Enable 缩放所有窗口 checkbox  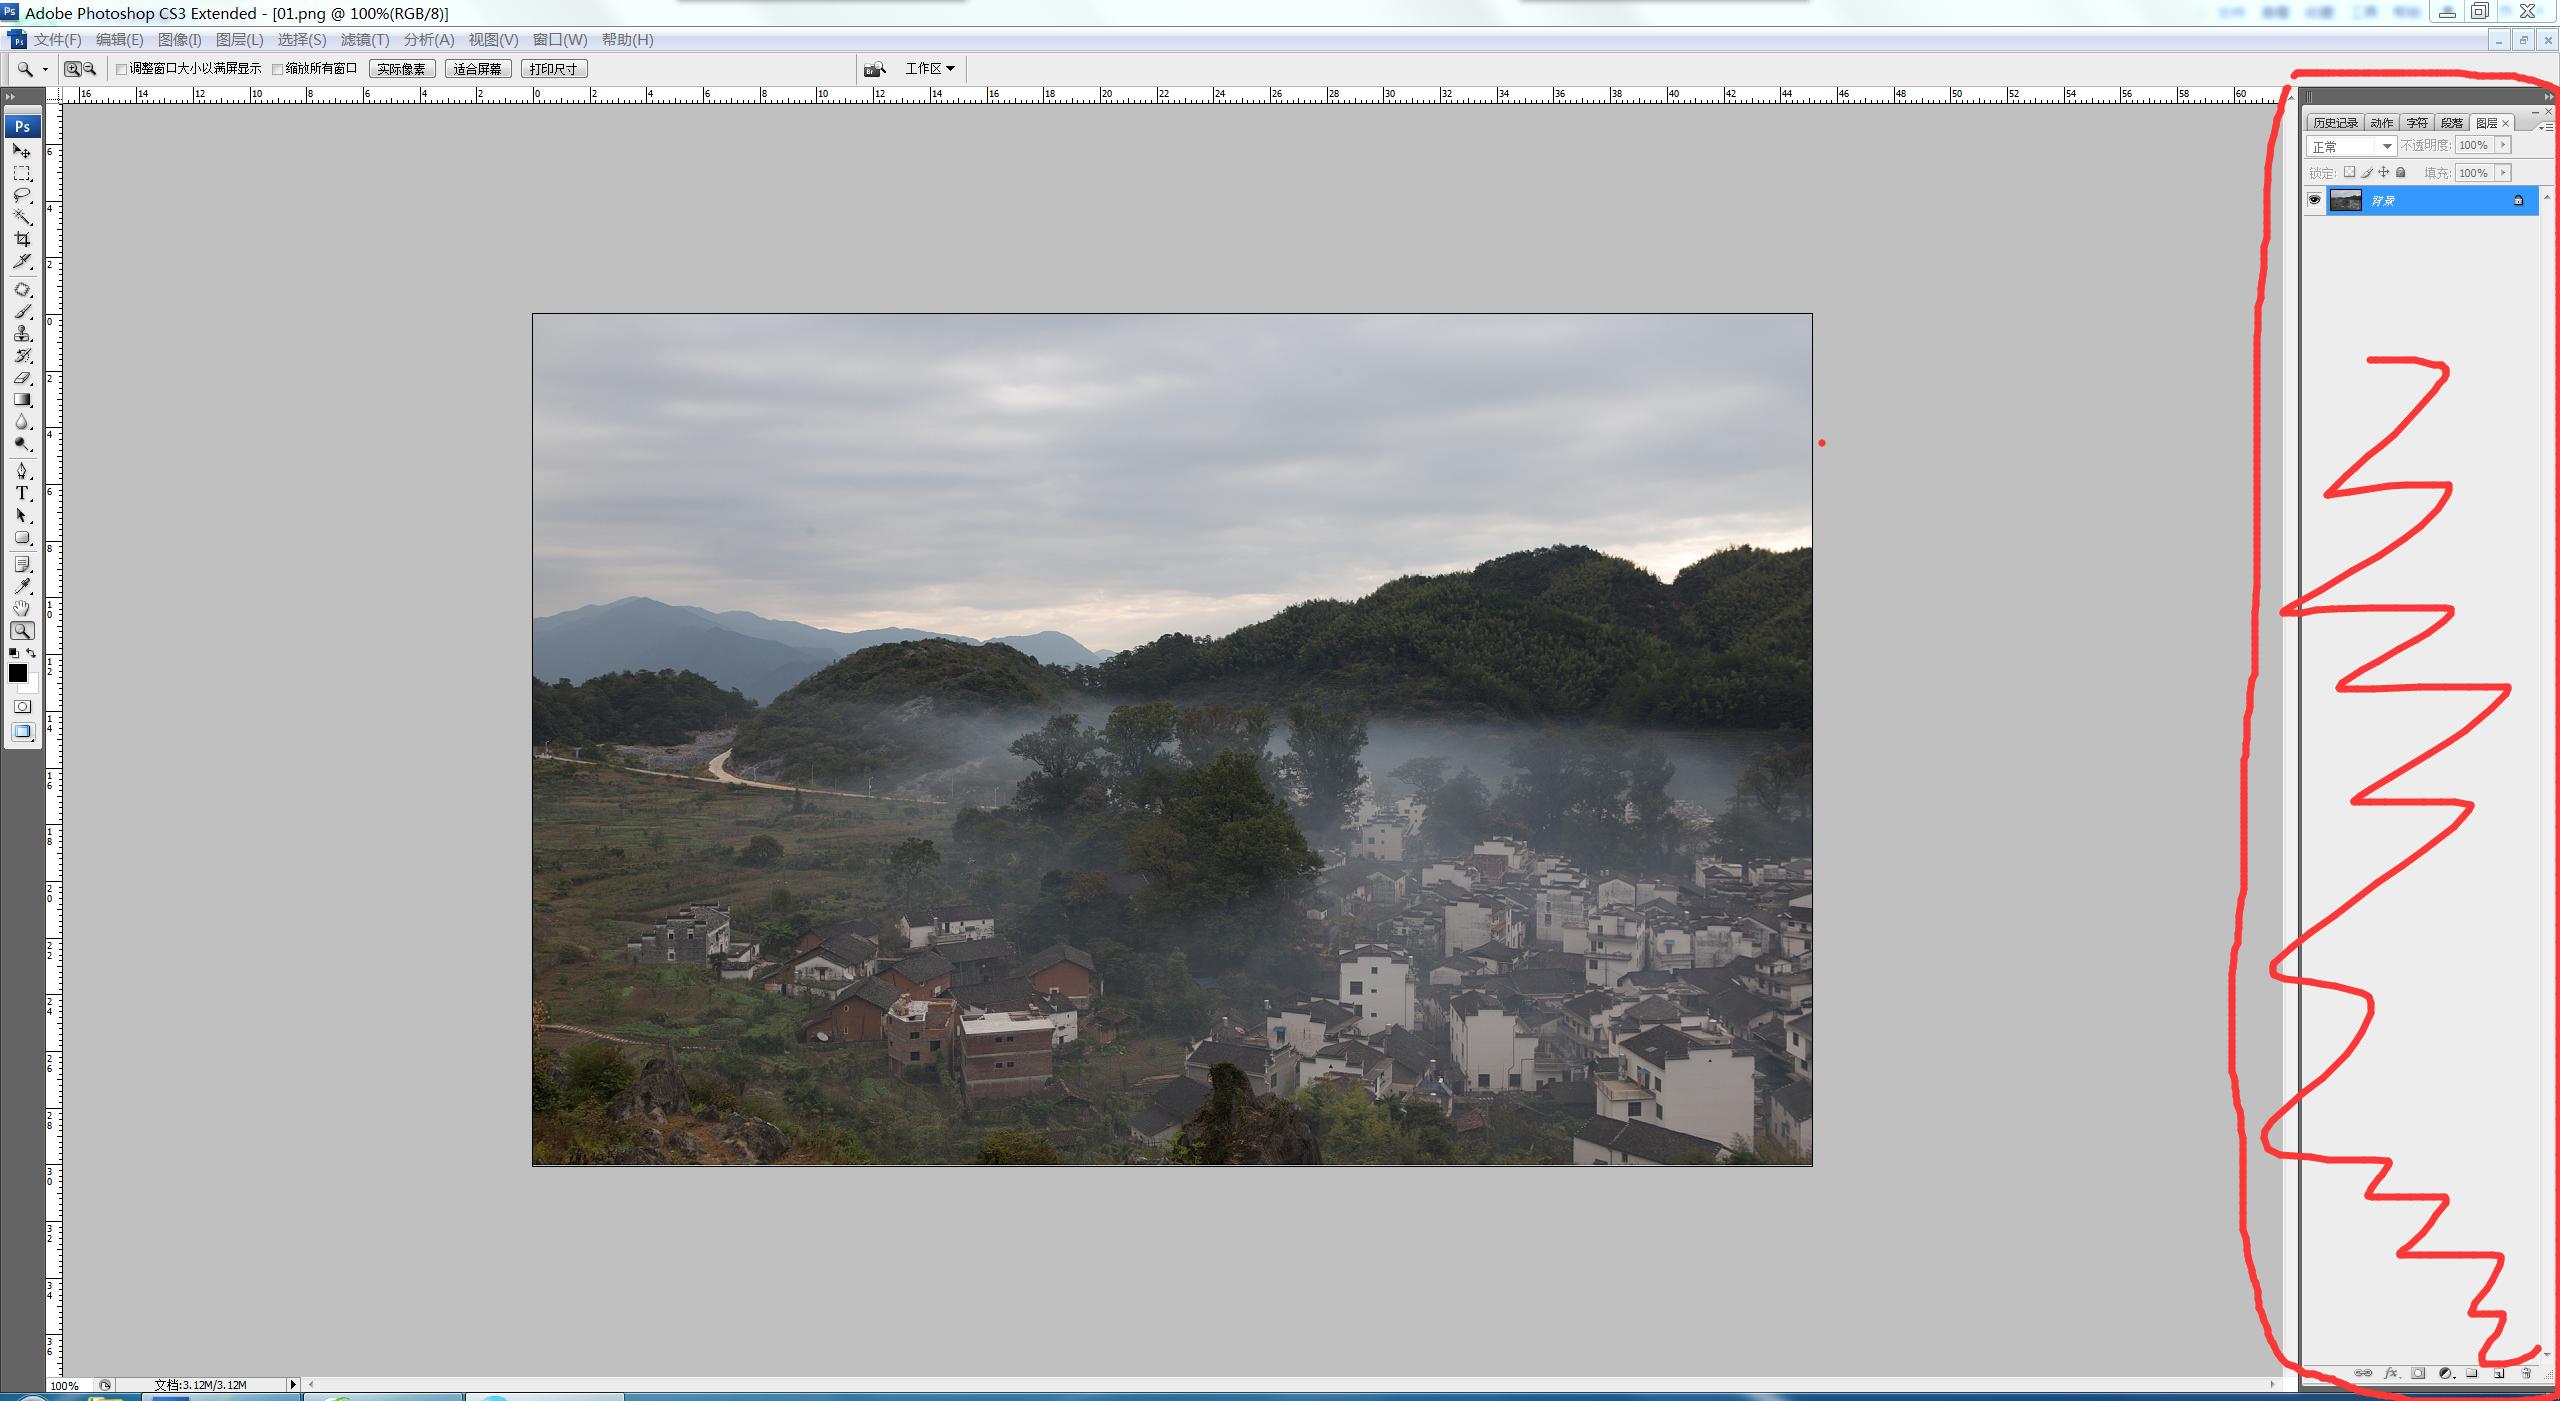click(x=278, y=69)
